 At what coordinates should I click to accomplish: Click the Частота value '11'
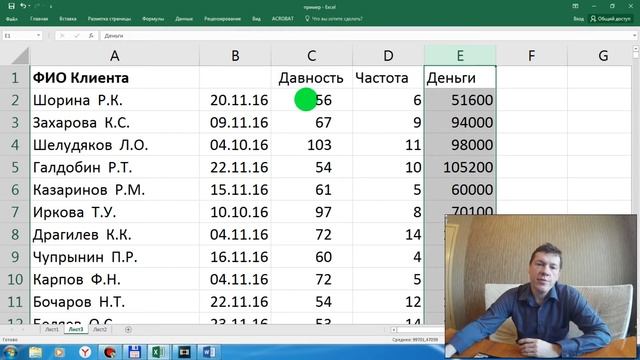pyautogui.click(x=388, y=145)
